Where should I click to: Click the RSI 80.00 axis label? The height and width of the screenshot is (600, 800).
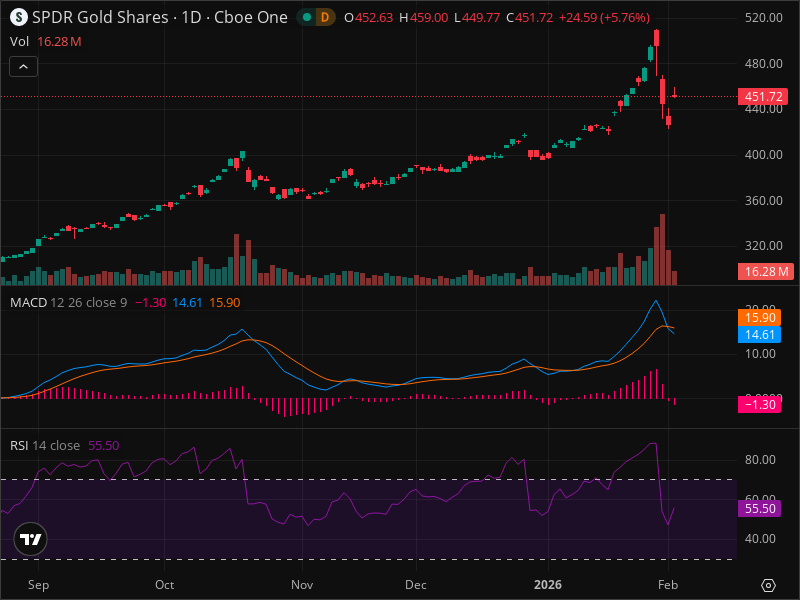[x=760, y=460]
